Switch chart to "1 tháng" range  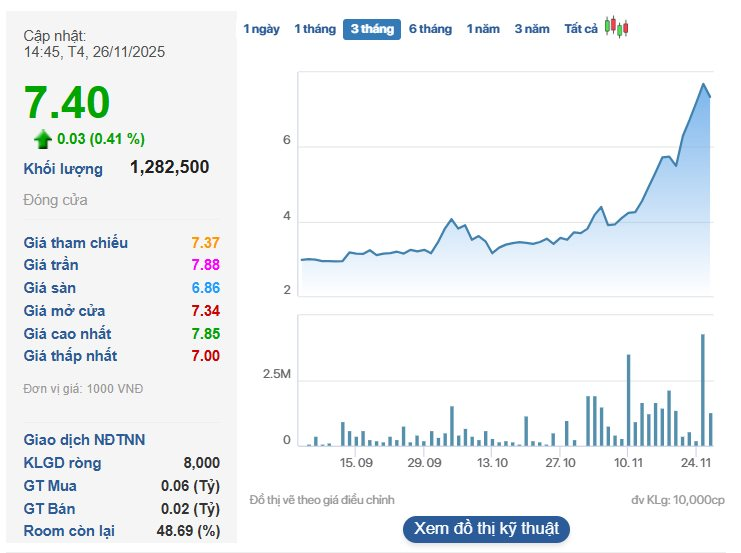(x=314, y=29)
